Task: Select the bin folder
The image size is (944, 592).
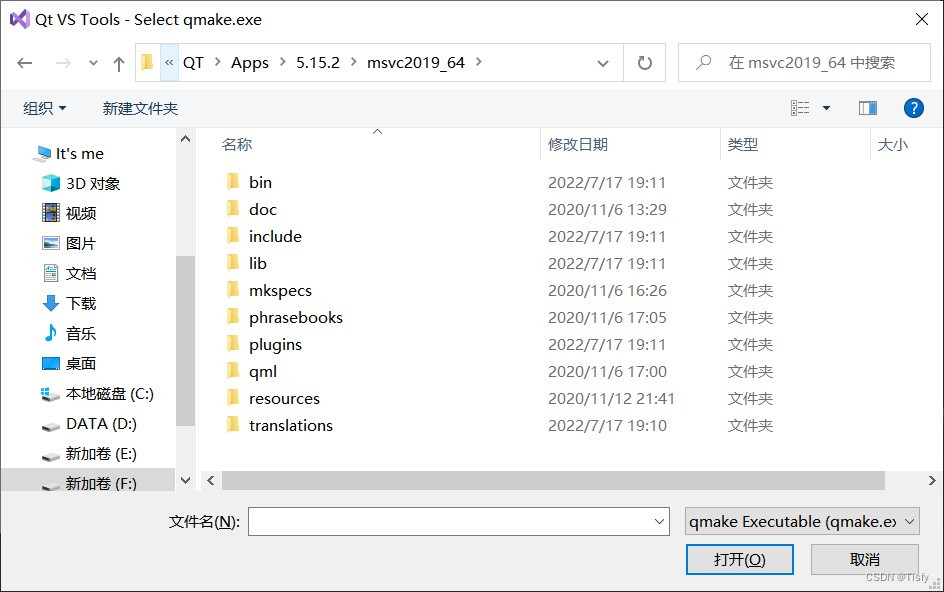Action: click(x=260, y=182)
